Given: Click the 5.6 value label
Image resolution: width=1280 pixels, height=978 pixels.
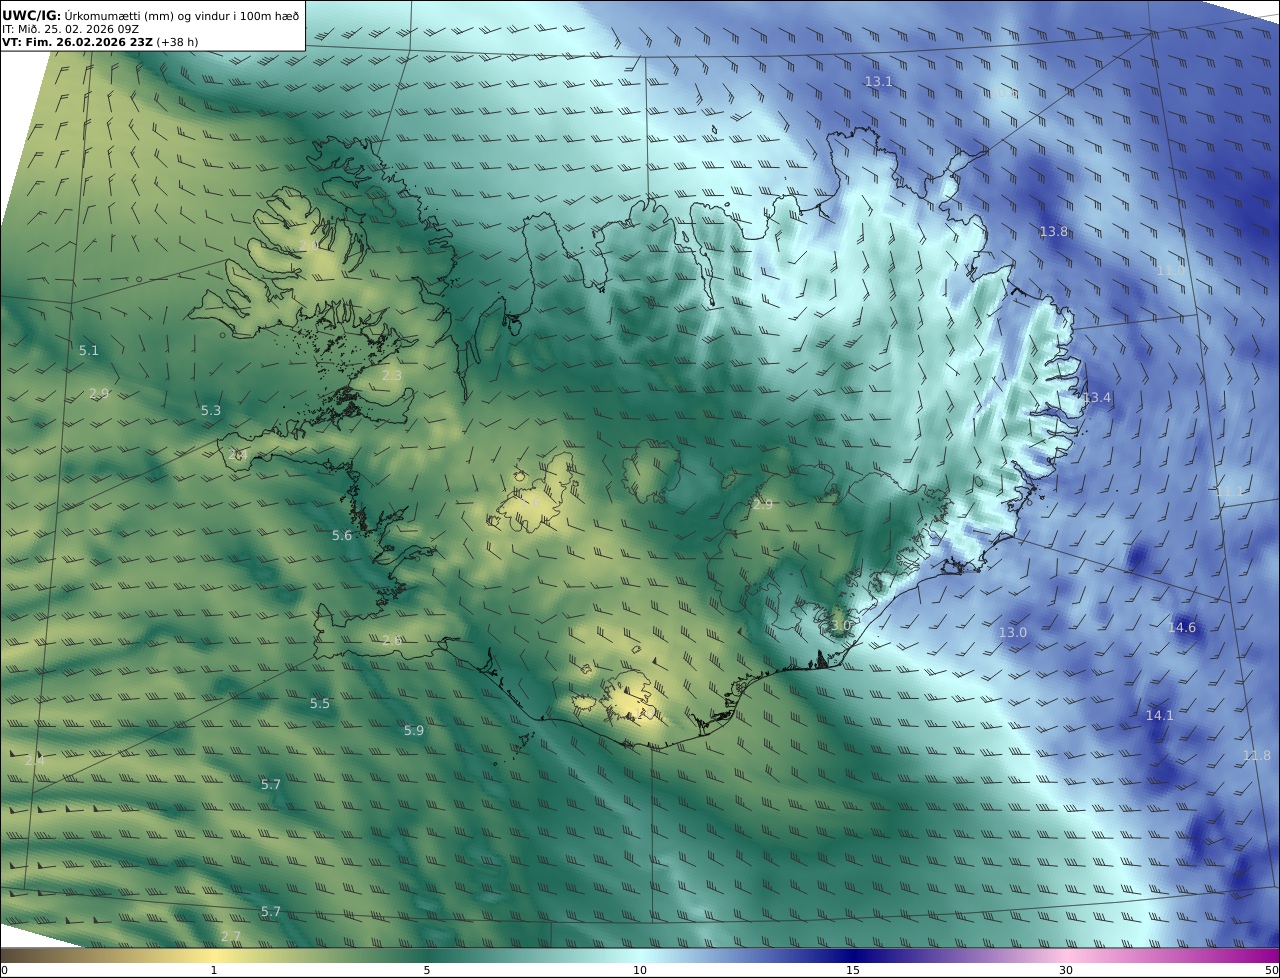Looking at the screenshot, I should tap(342, 535).
